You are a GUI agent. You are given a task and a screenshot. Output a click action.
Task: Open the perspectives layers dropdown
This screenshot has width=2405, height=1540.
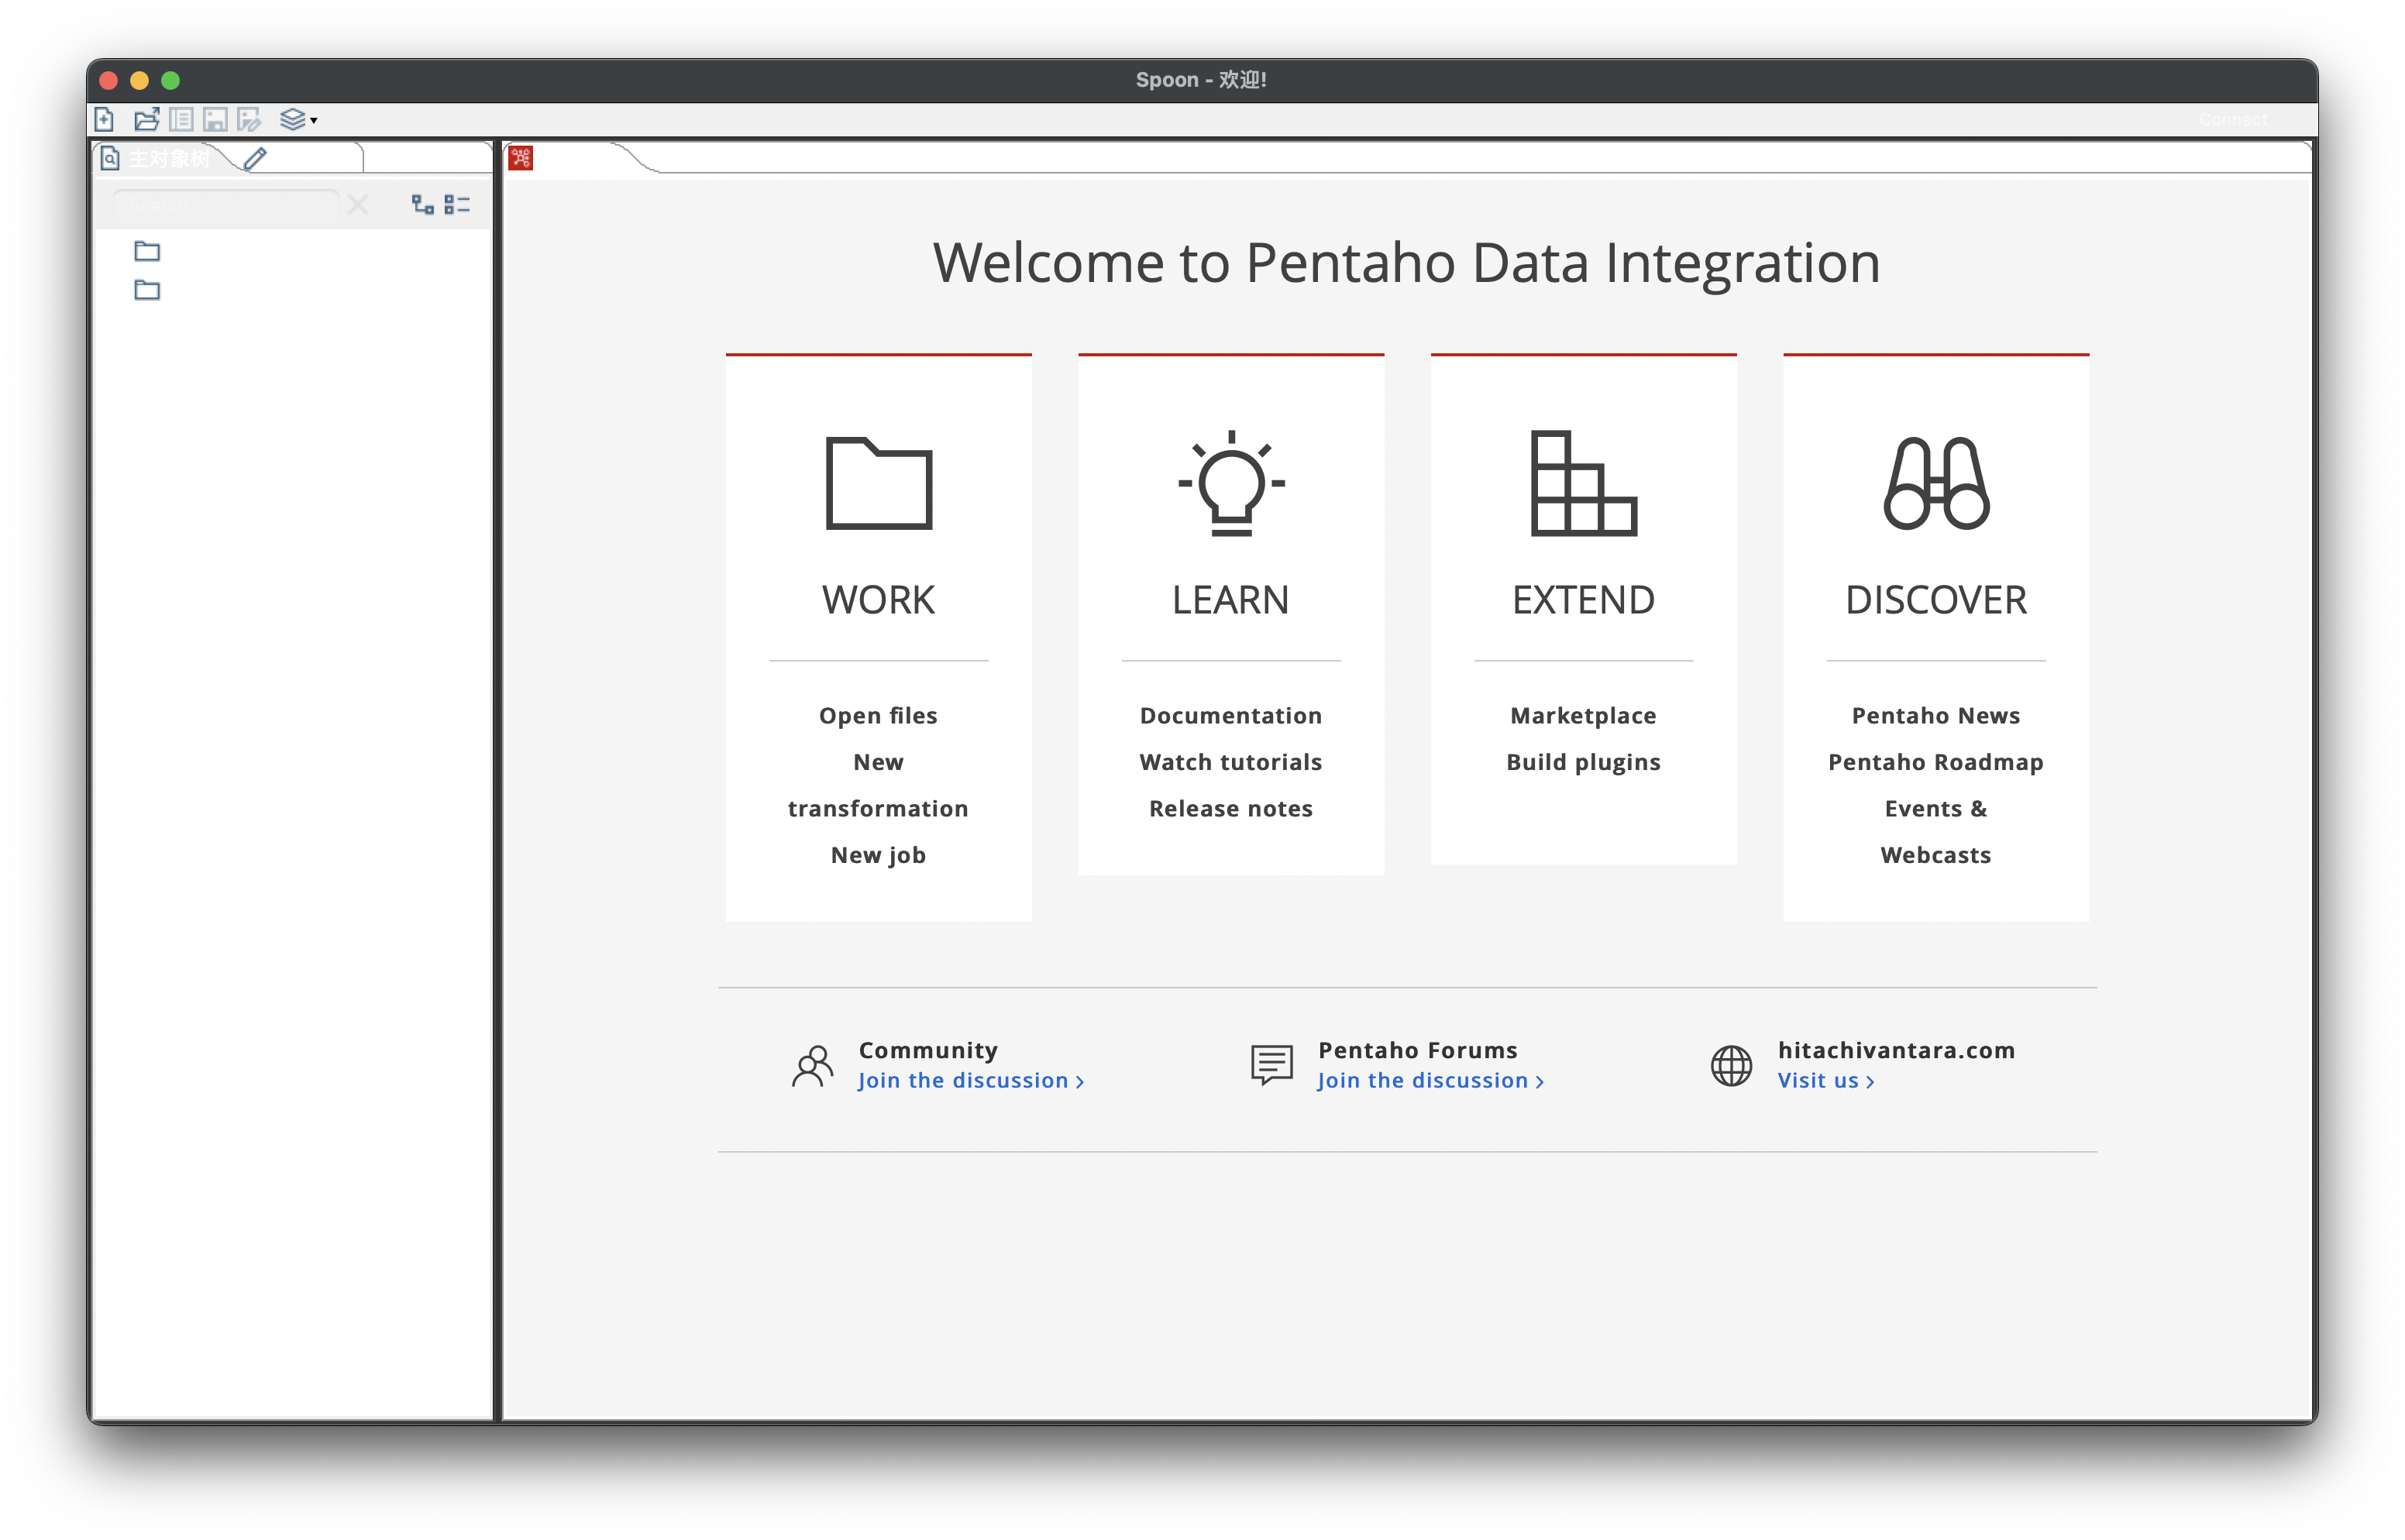(x=298, y=120)
